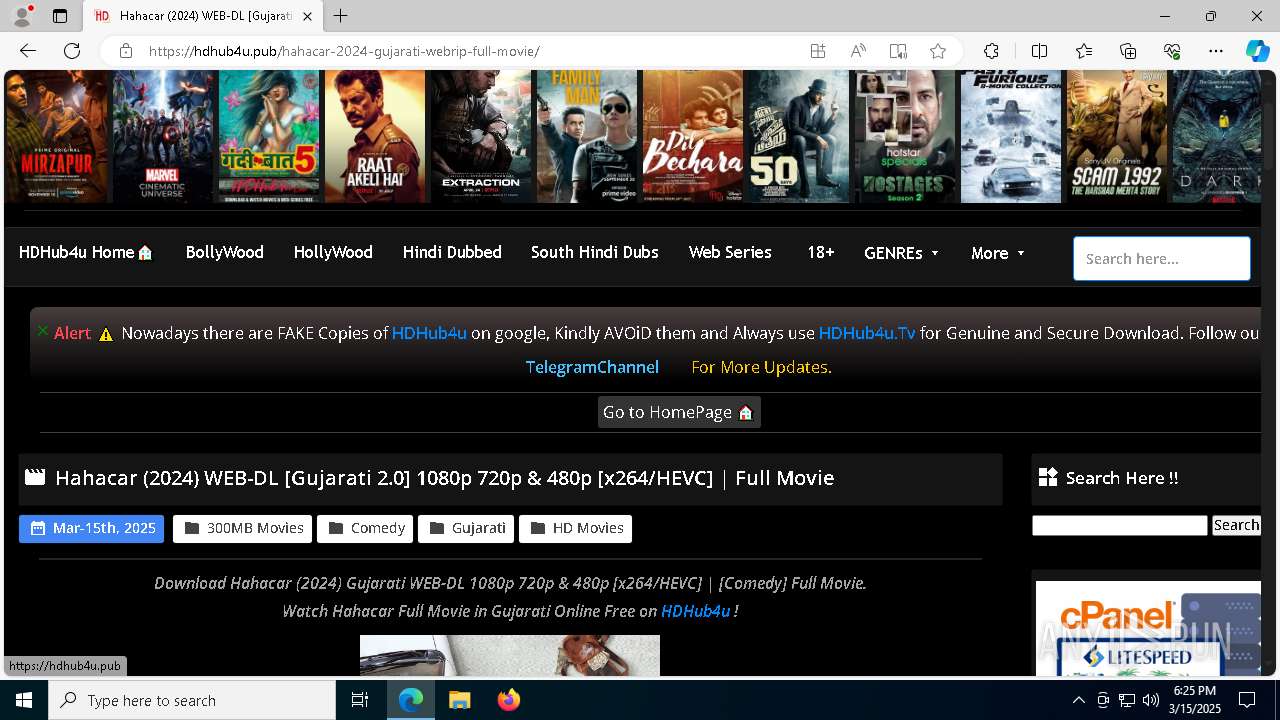Open the HollyWood menu item
Image resolution: width=1280 pixels, height=720 pixels.
pyautogui.click(x=333, y=252)
